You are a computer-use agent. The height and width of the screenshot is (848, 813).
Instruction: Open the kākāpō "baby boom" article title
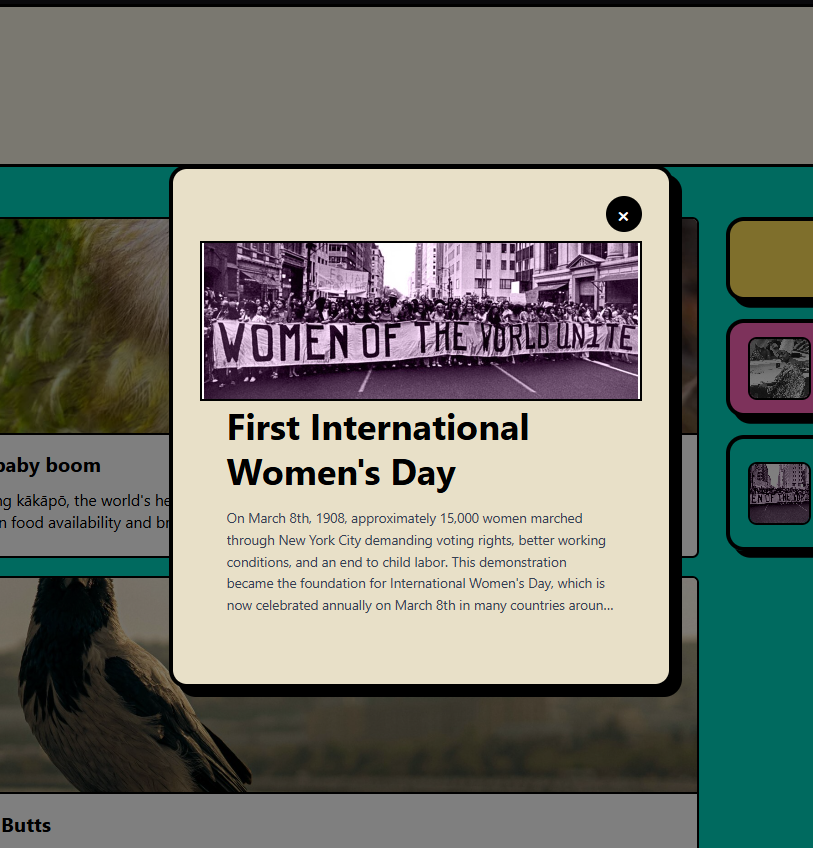tap(50, 466)
